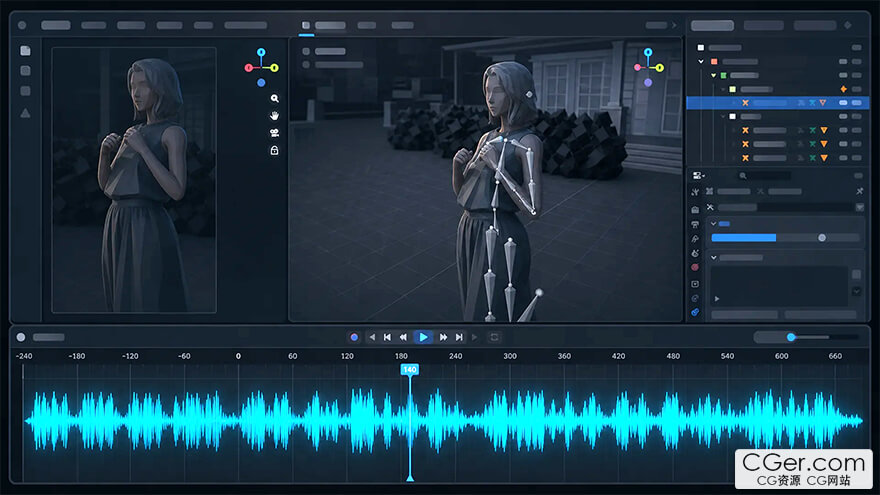Toggle first visibility pill on highlighted outliner row
The width and height of the screenshot is (880, 495).
tap(843, 103)
